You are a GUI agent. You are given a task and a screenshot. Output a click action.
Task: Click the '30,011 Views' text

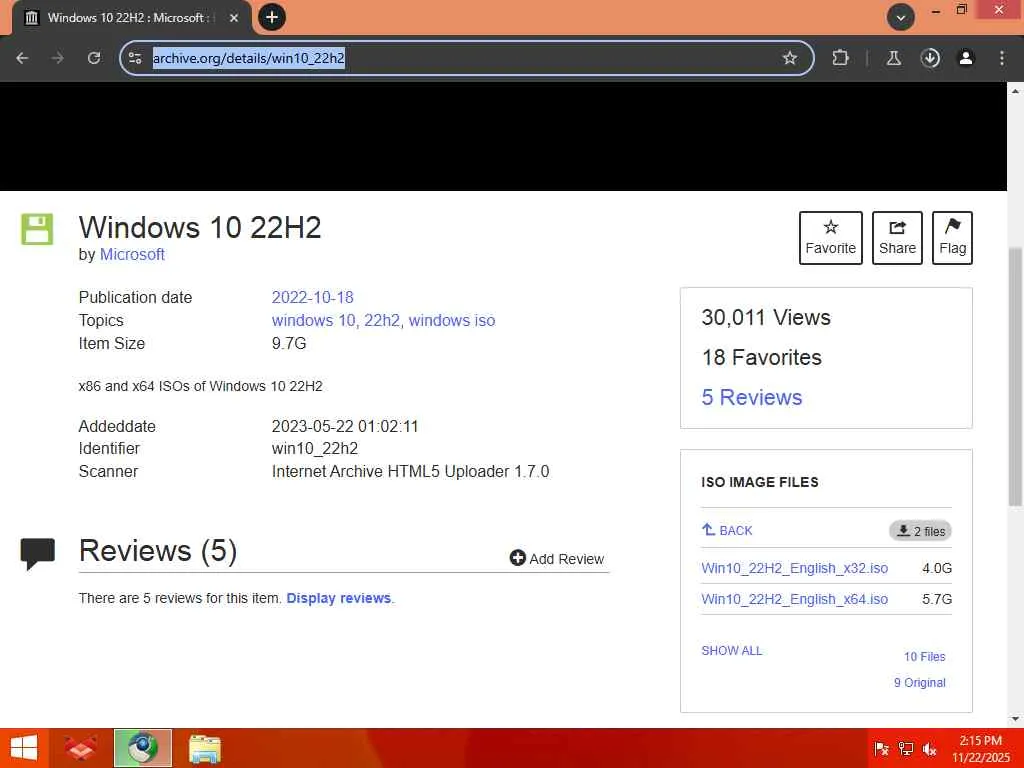(766, 317)
